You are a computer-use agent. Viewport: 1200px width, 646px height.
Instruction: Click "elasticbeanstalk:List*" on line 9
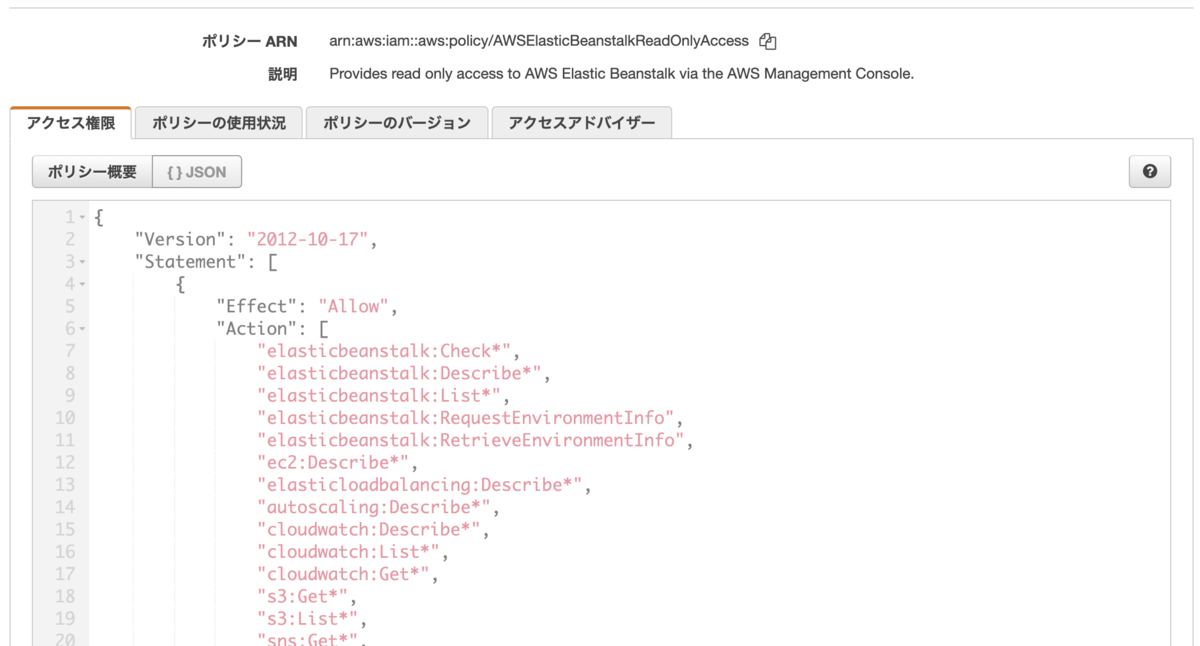coord(380,395)
